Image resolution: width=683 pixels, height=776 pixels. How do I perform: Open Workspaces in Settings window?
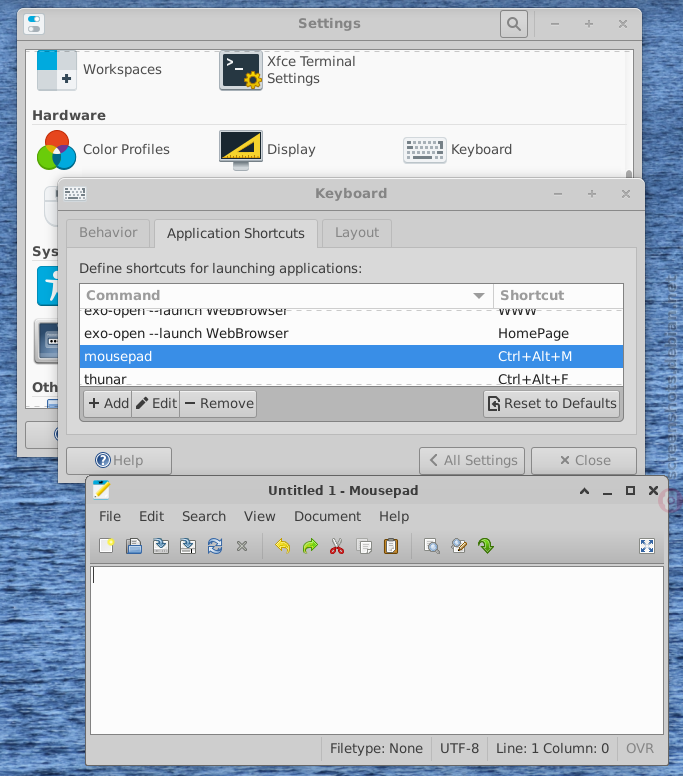click(99, 70)
